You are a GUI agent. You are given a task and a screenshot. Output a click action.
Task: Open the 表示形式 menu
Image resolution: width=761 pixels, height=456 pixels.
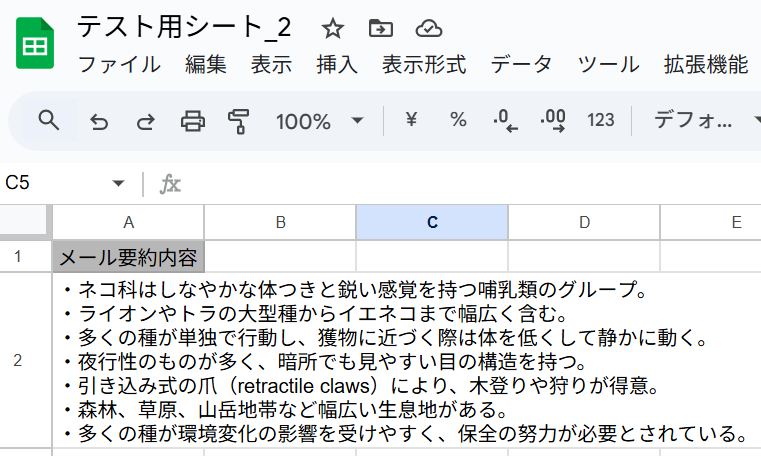point(424,65)
